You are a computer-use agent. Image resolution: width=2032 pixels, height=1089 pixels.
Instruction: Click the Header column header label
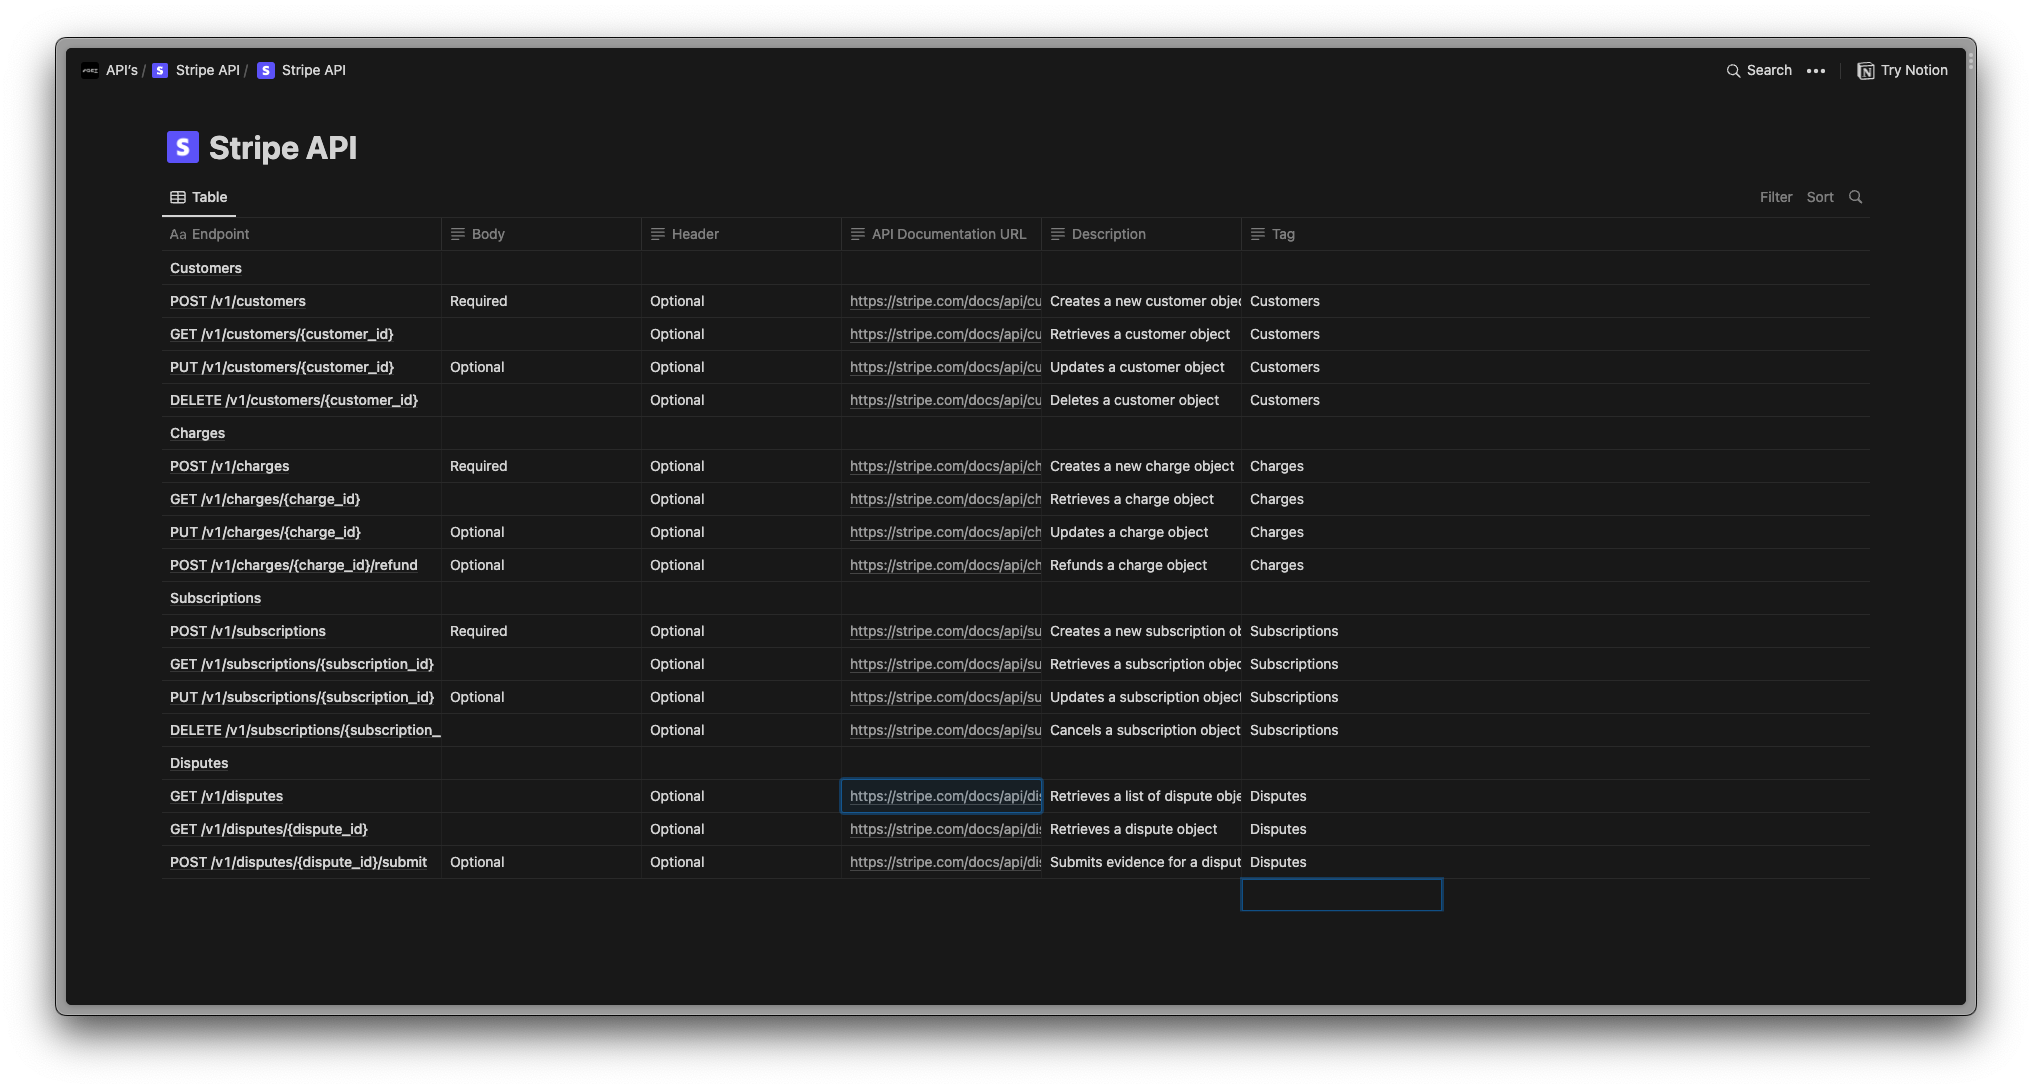[695, 234]
